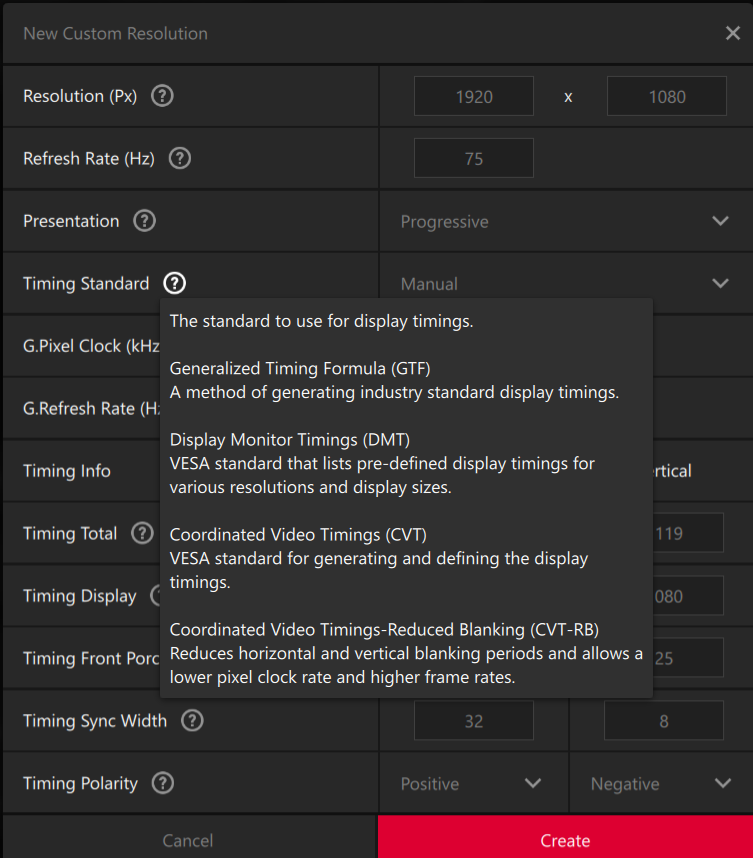Click help icon beside Timing Sync Width
Screen dimensions: 753x858
click(192, 720)
